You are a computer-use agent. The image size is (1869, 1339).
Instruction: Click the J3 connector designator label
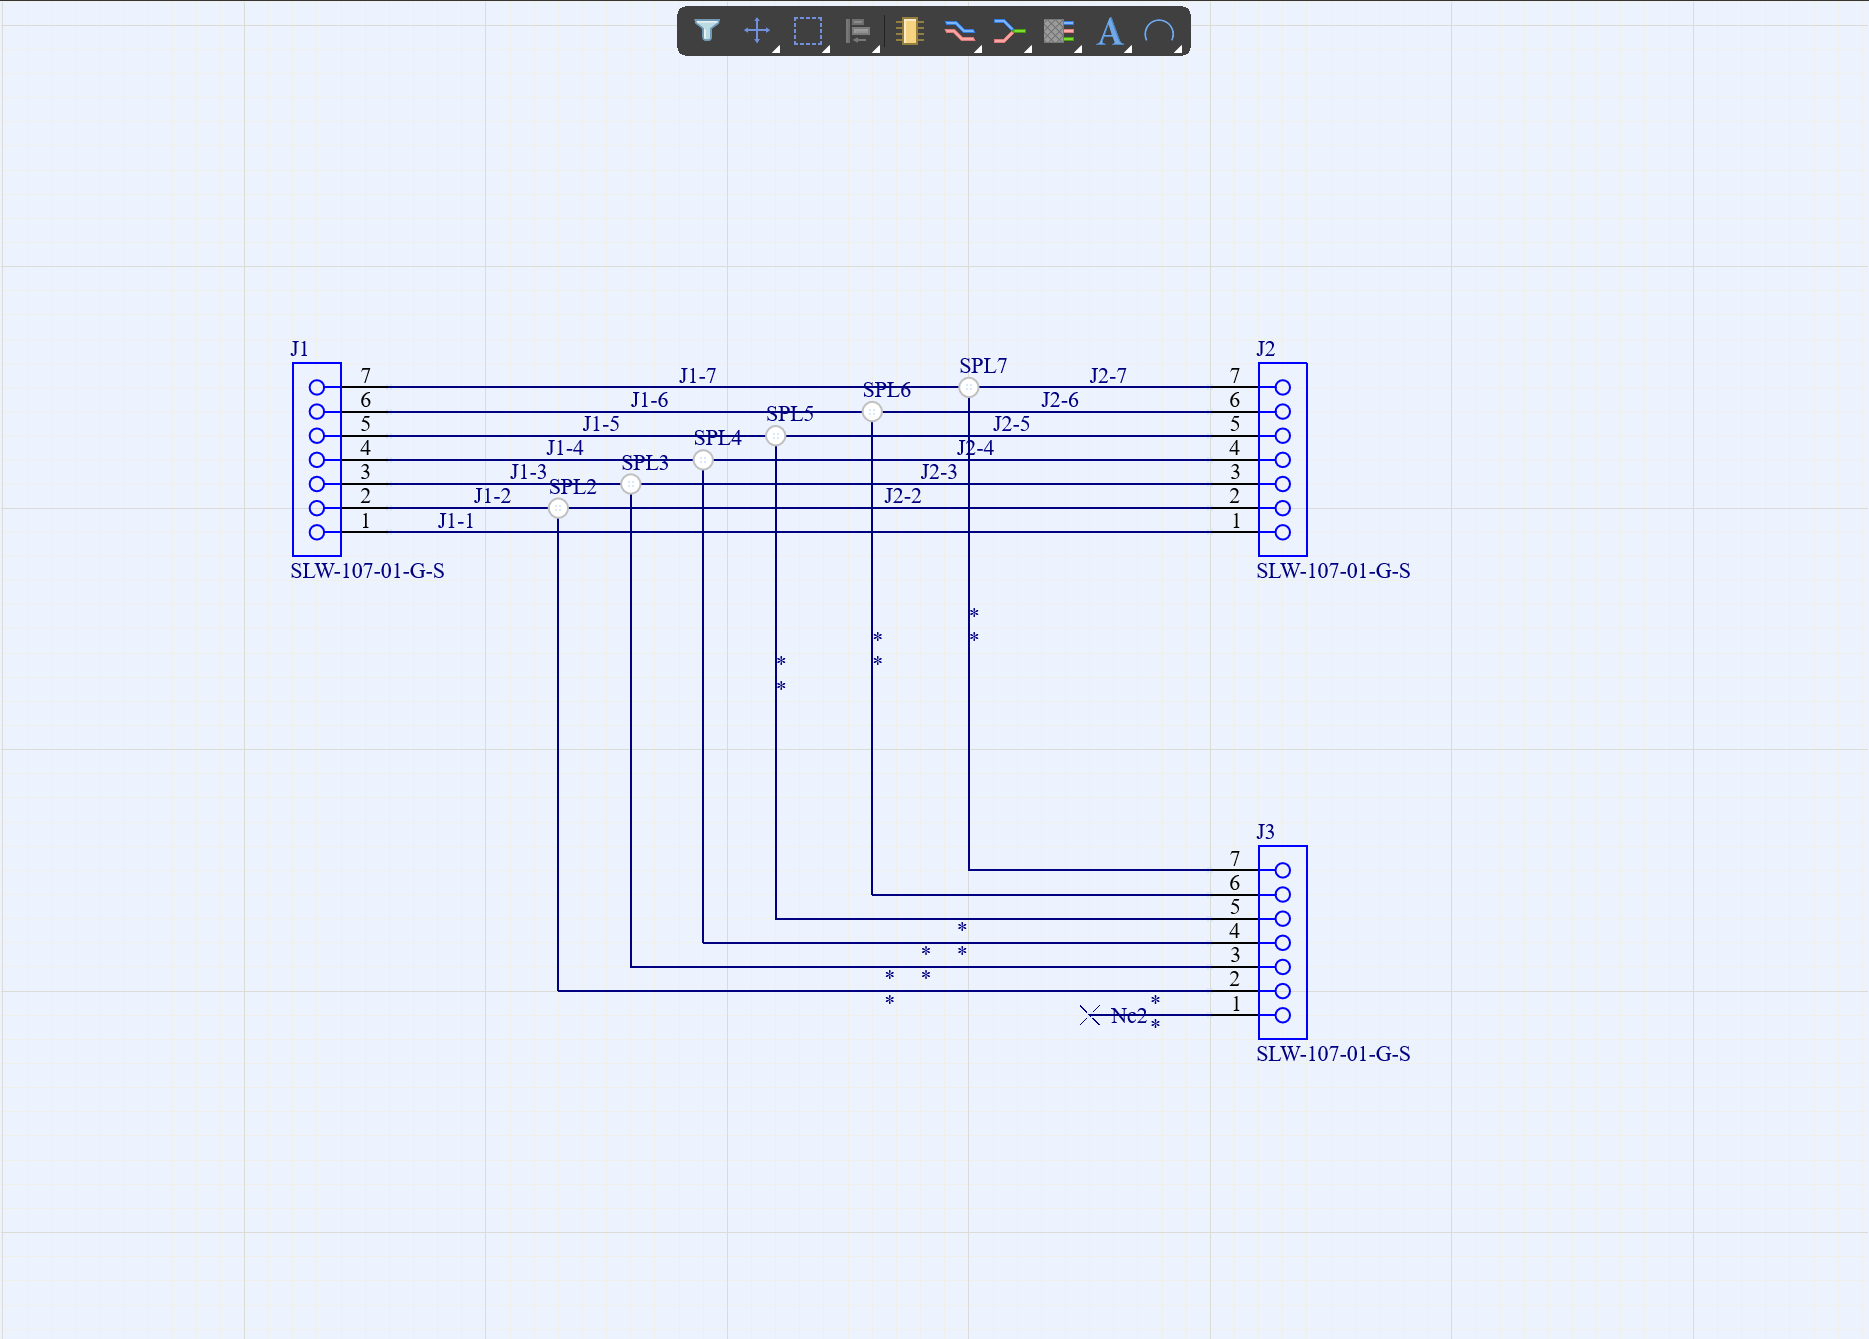[x=1265, y=832]
